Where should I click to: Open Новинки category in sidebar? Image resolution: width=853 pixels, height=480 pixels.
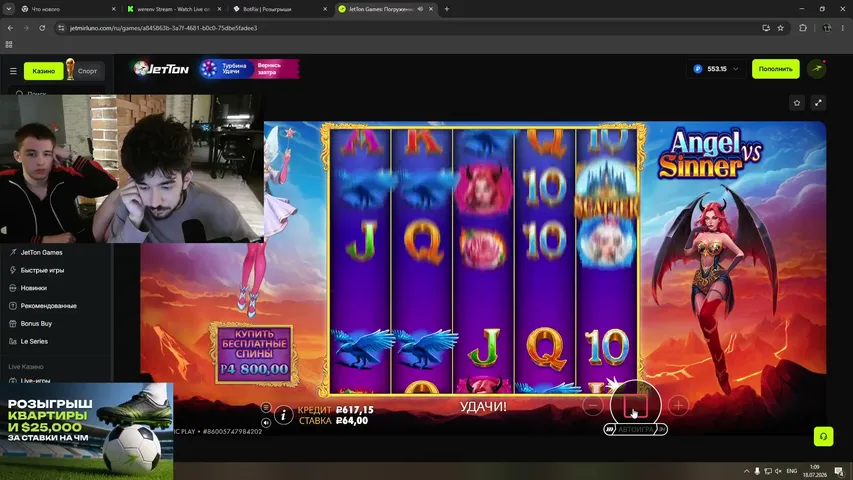(x=33, y=288)
